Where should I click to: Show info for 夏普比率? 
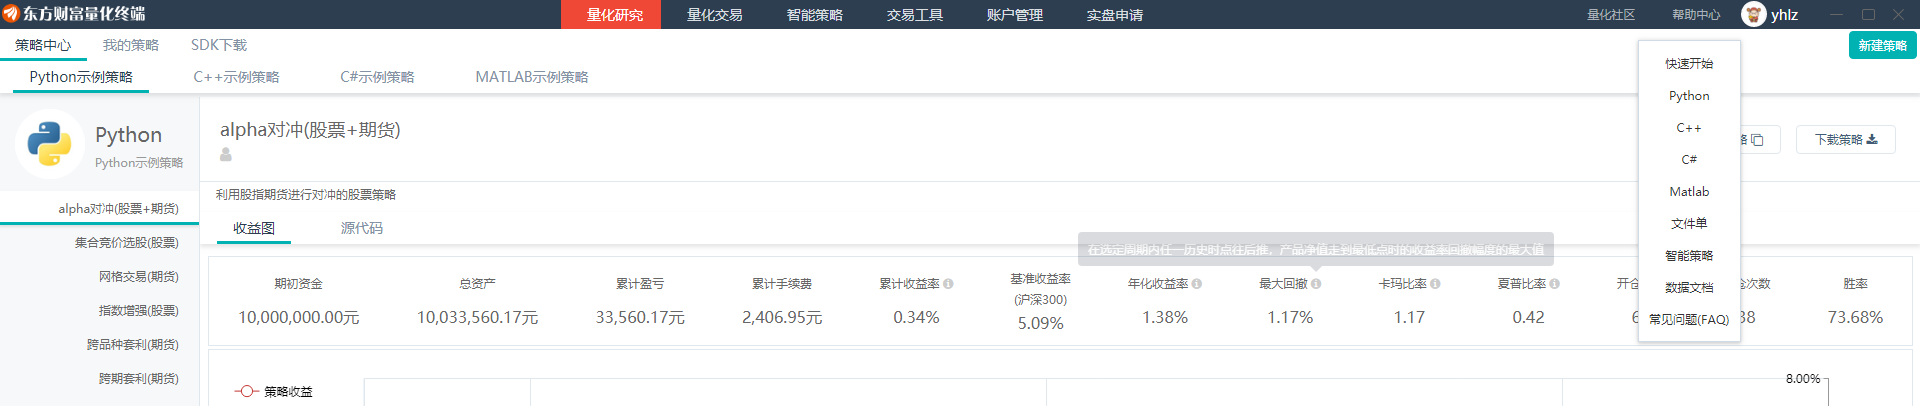(x=1555, y=284)
